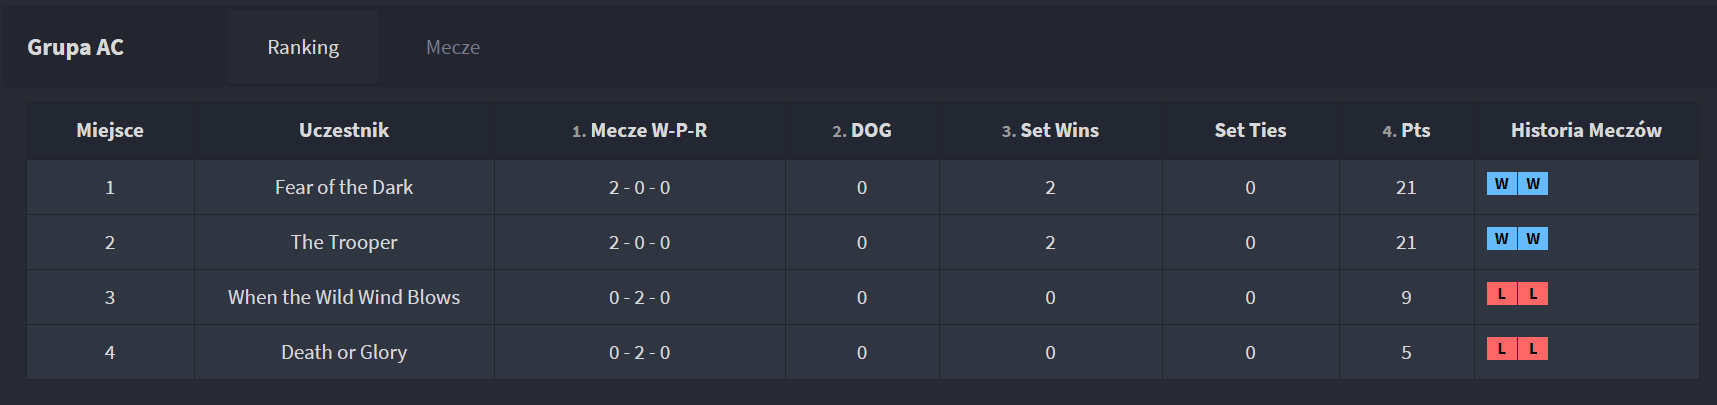Click second L badge for When the Wild Wind Blows
The height and width of the screenshot is (405, 1717).
point(1533,294)
